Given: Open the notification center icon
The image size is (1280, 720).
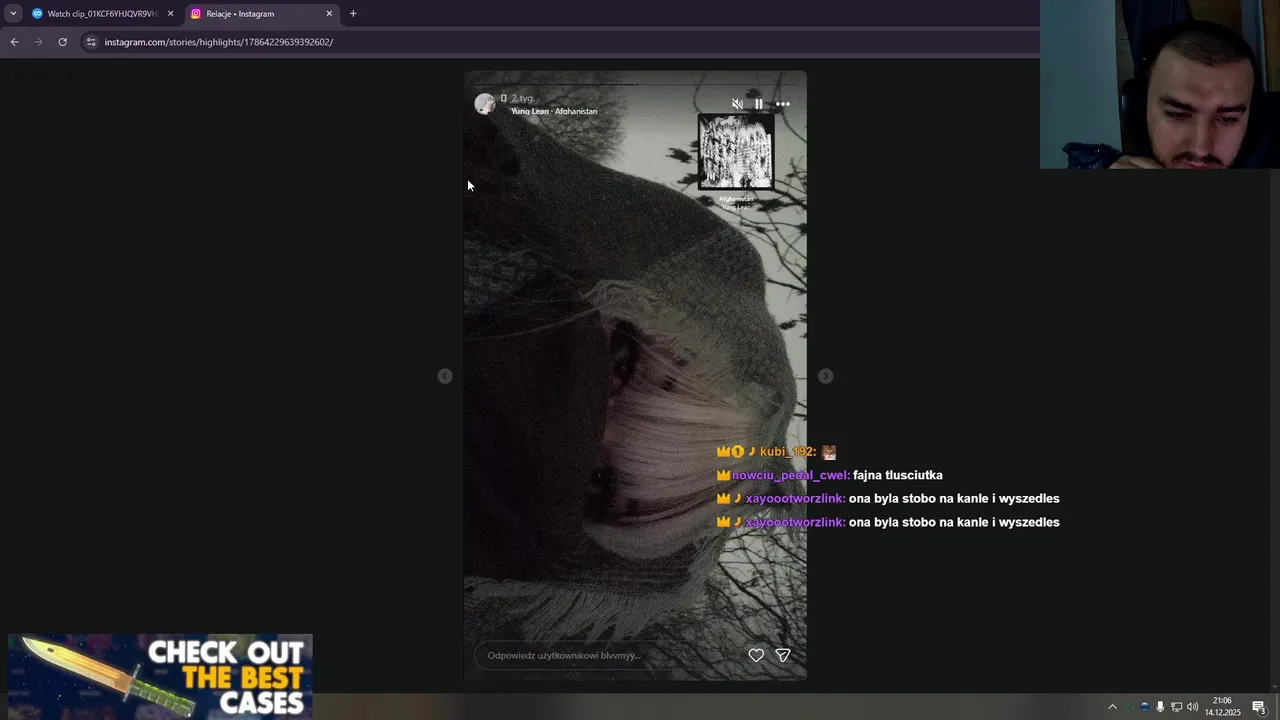Looking at the screenshot, I should pos(1259,707).
